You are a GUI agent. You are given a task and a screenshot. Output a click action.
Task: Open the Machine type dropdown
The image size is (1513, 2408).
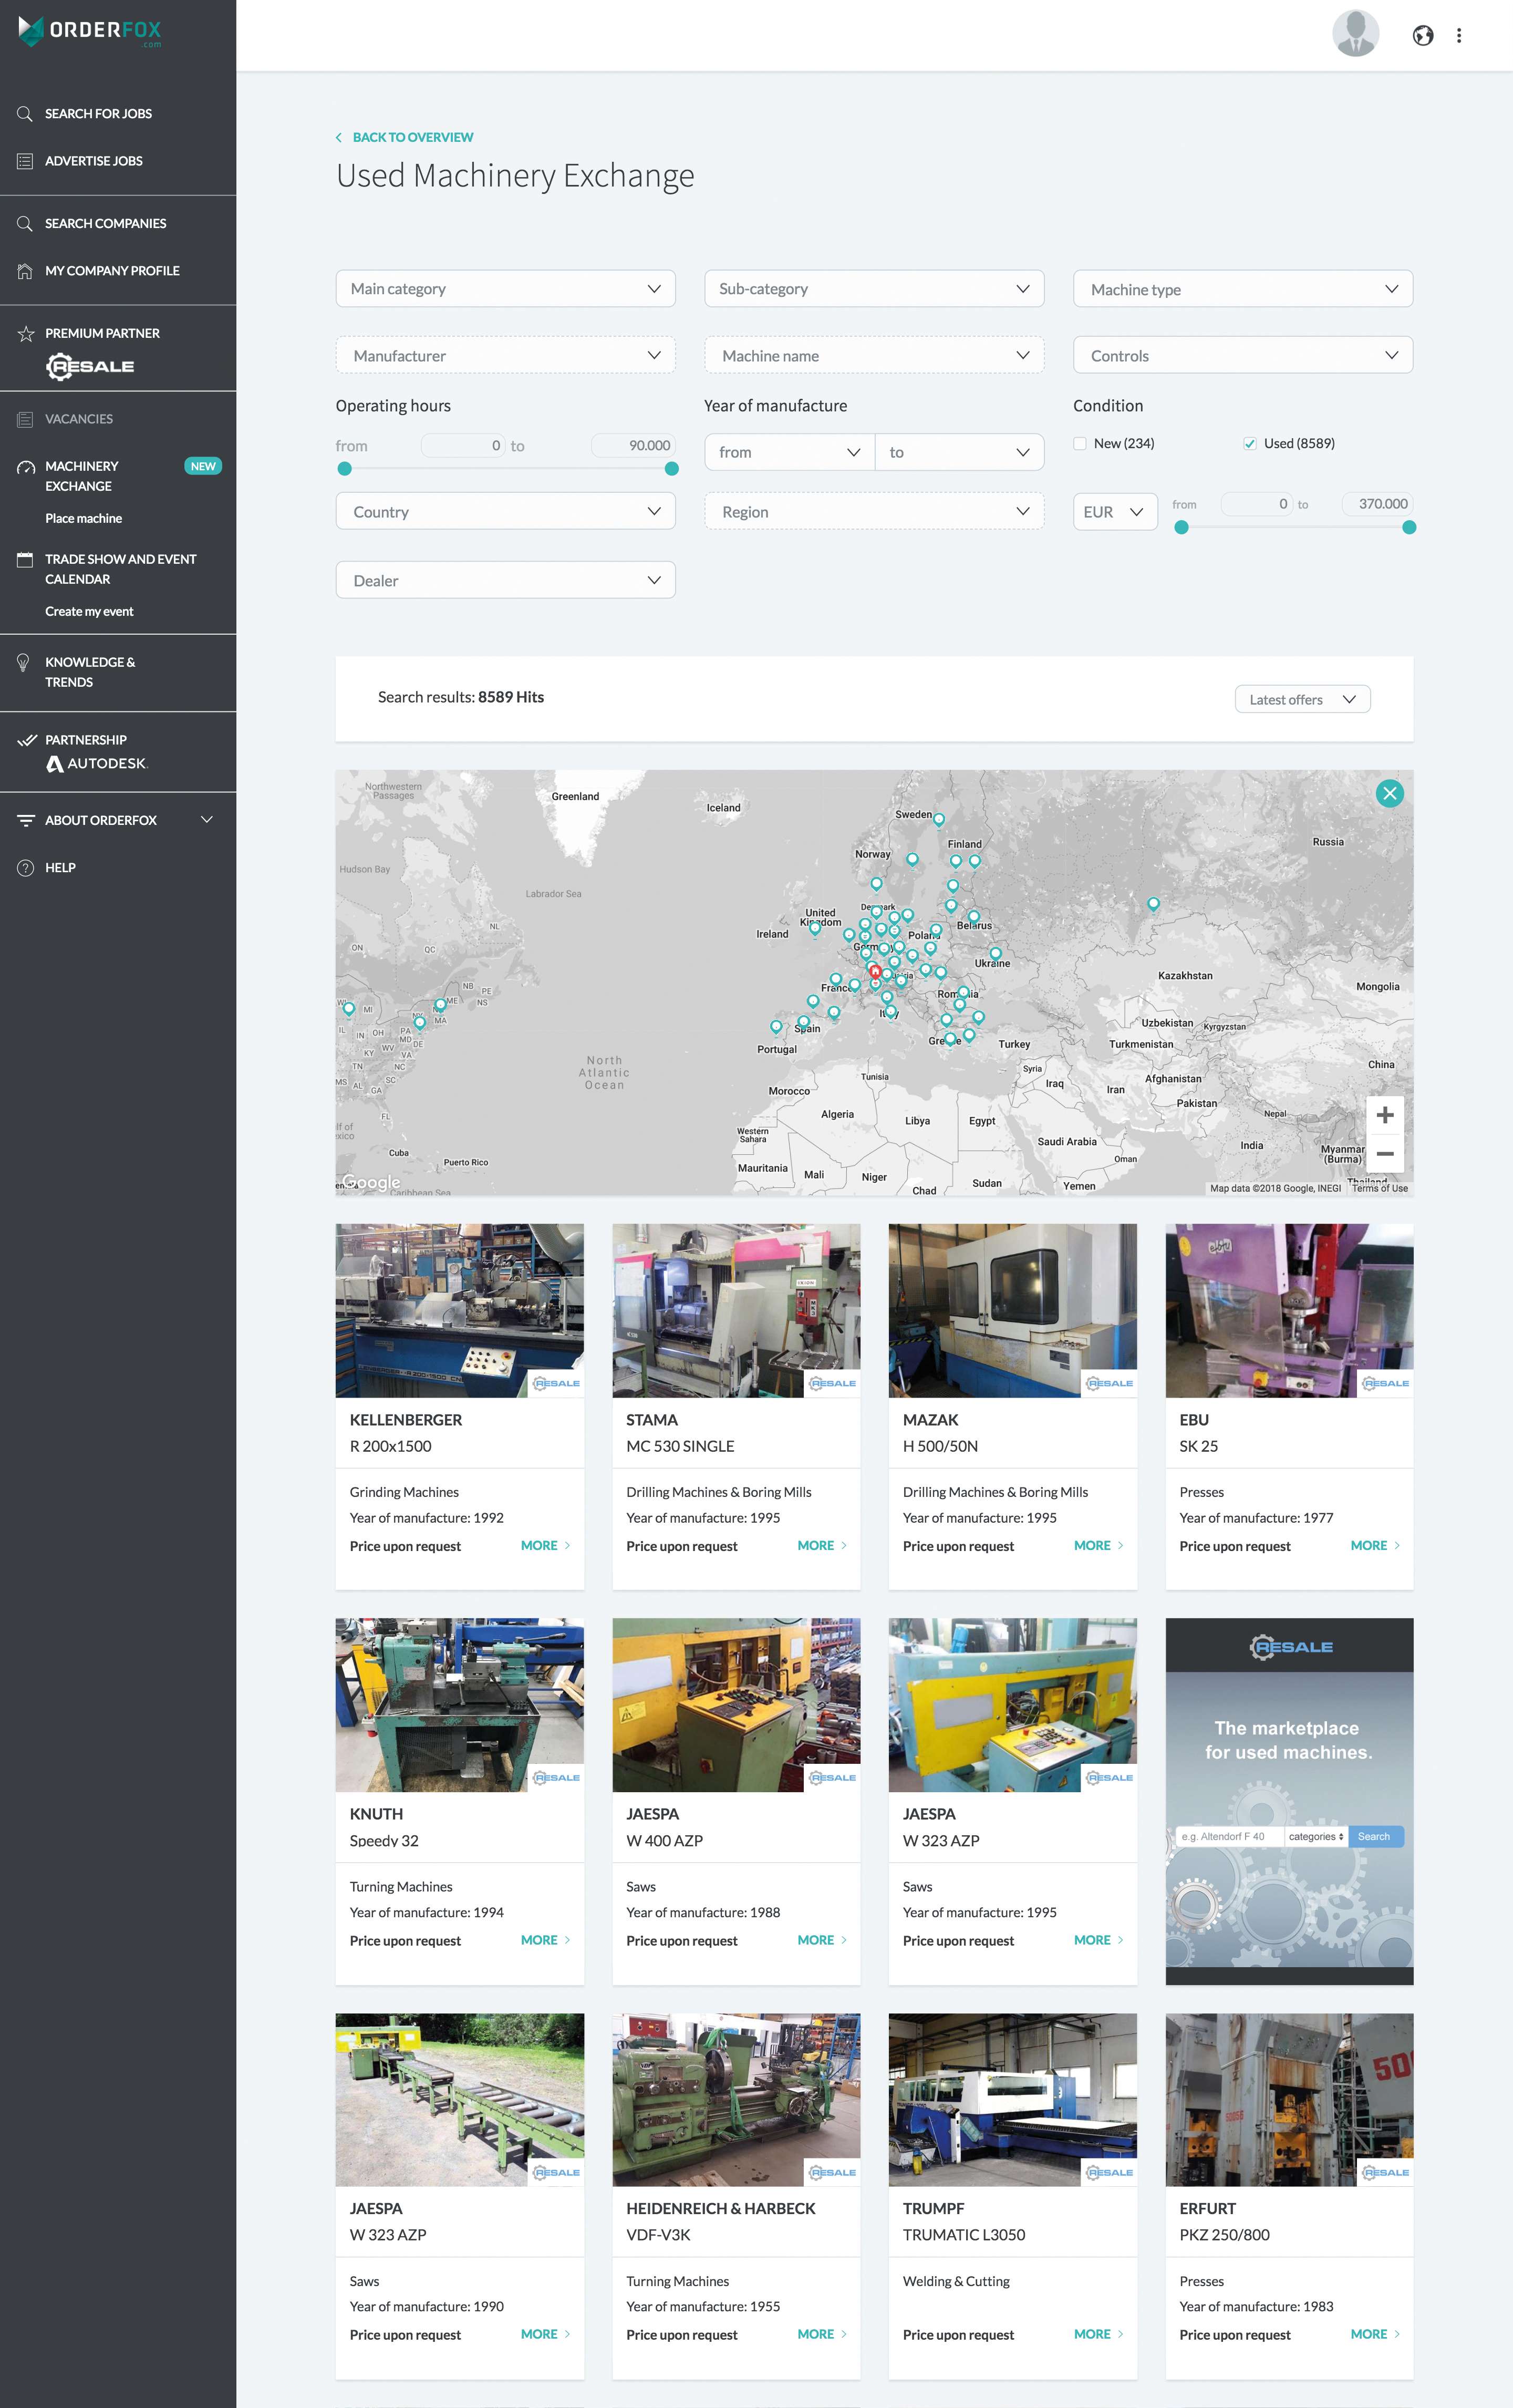[x=1242, y=289]
